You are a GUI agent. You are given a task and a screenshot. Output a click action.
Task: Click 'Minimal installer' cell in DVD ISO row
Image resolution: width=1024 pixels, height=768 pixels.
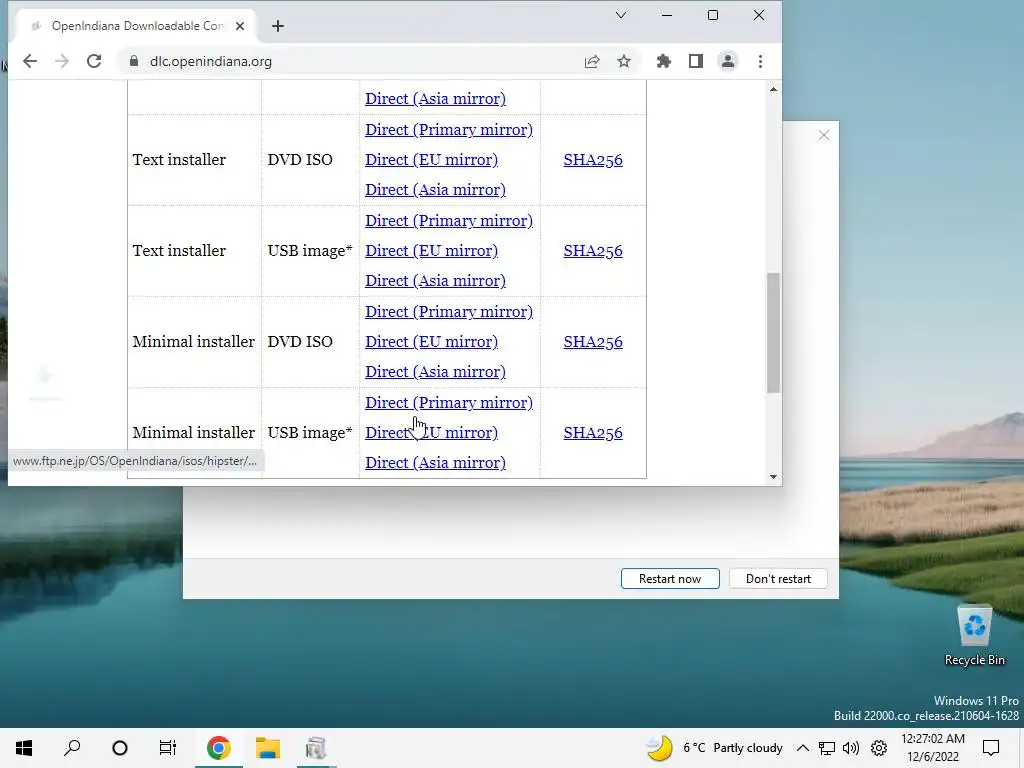193,342
